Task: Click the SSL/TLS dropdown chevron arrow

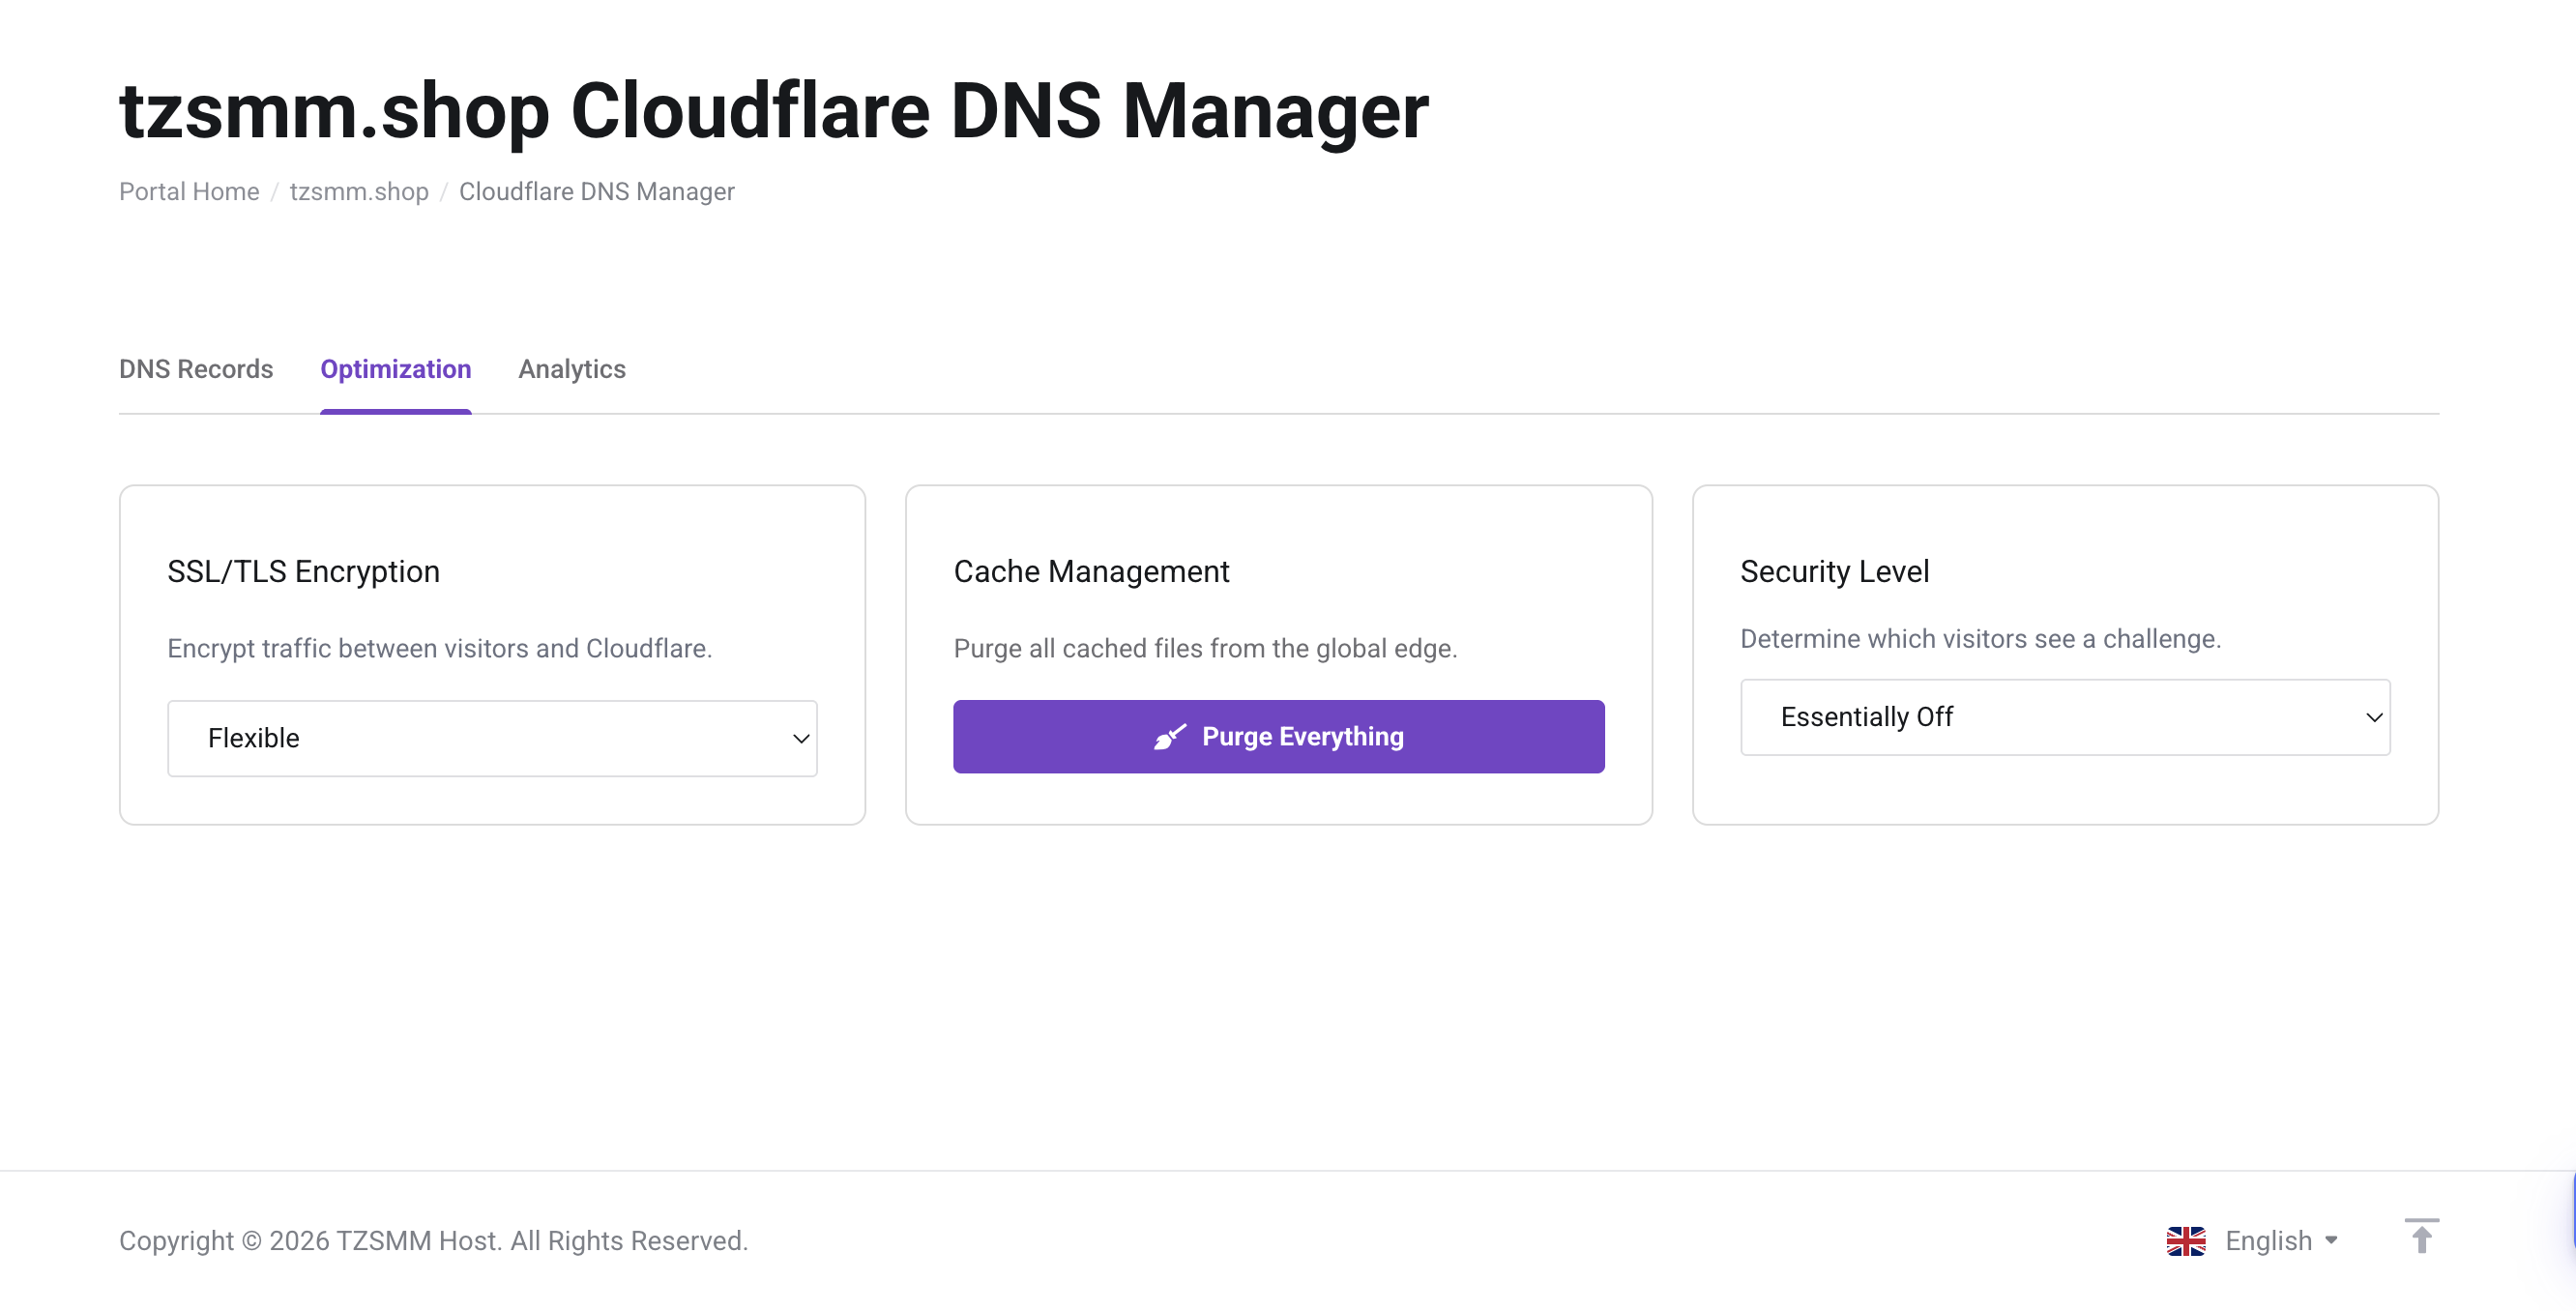Action: point(801,739)
